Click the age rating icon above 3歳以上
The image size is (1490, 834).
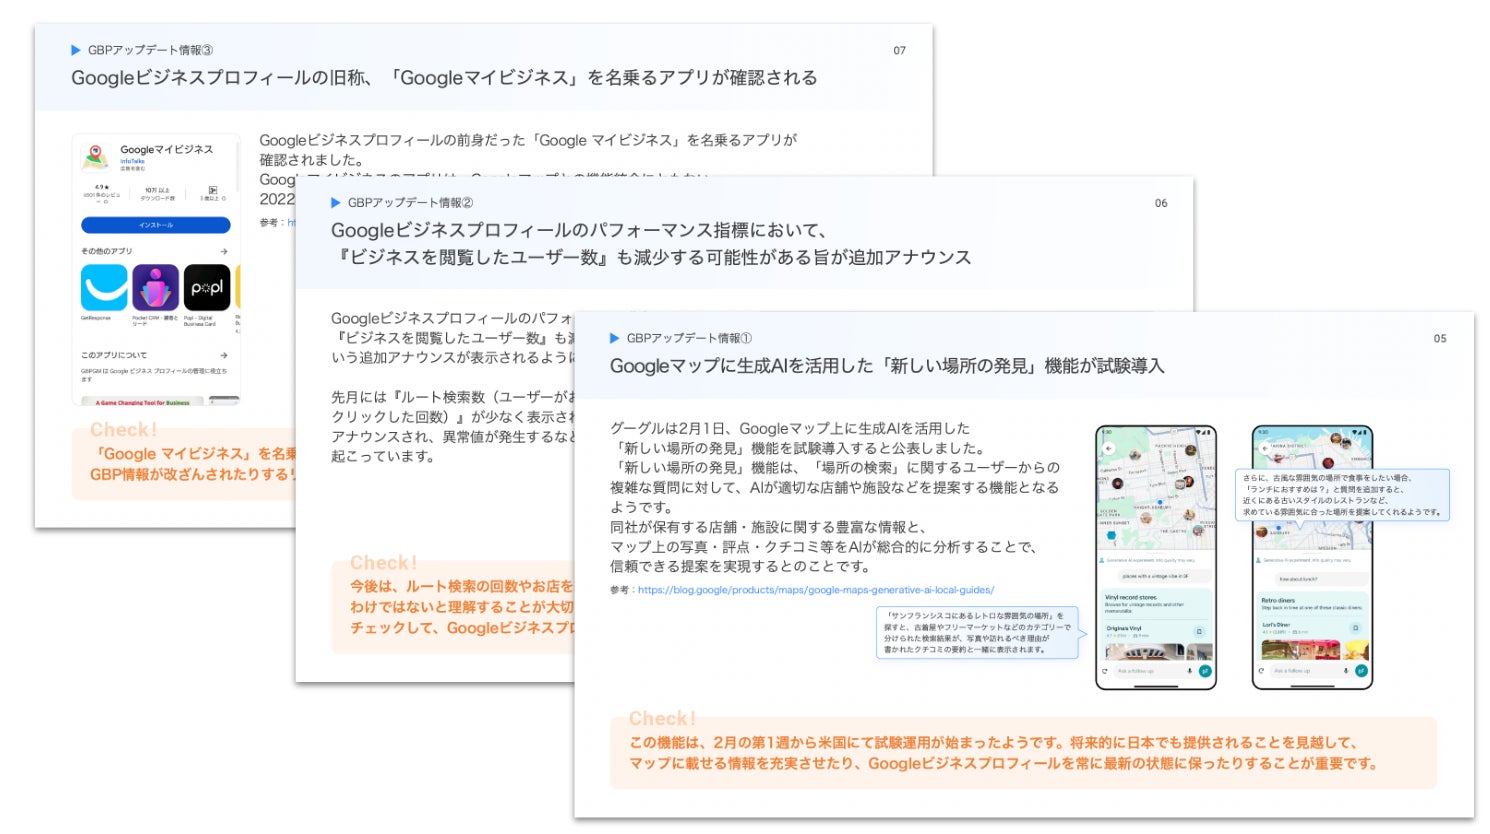[x=213, y=189]
